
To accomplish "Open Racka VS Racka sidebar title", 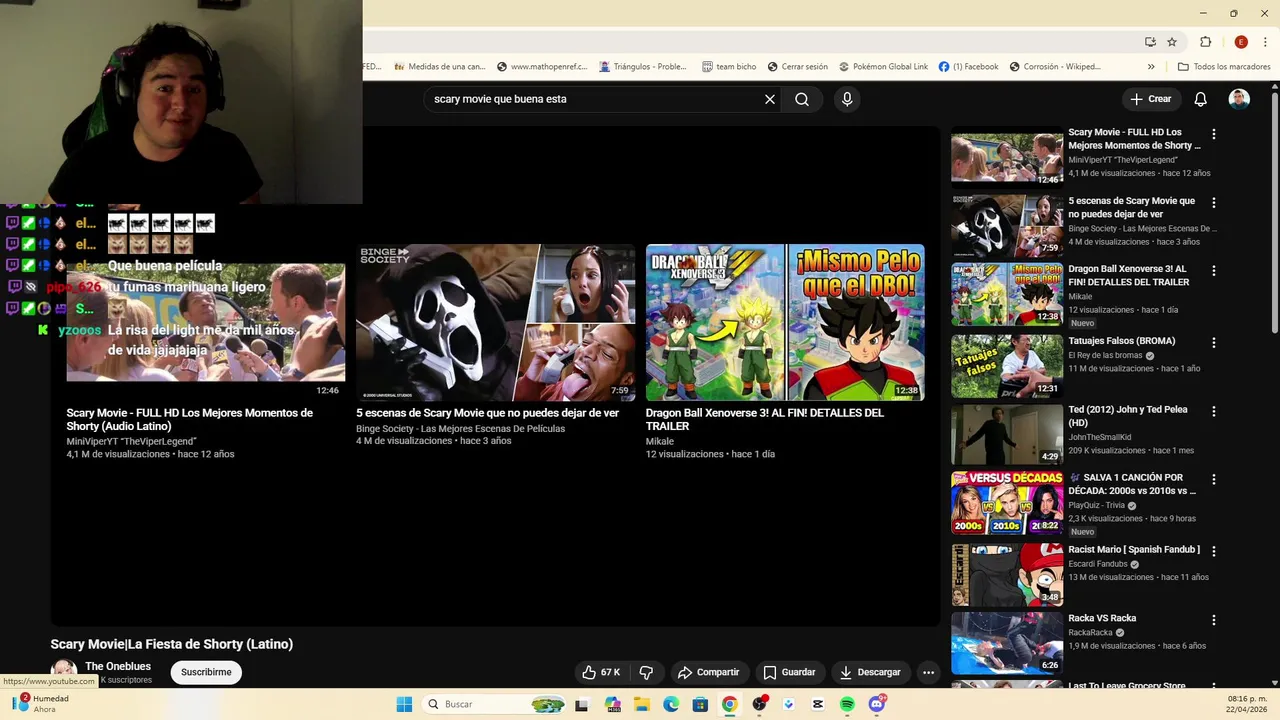I will (1102, 618).
